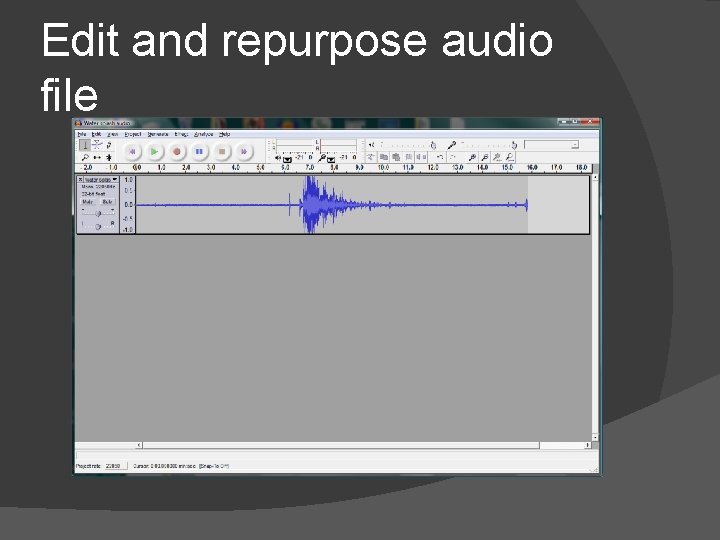Click the horizontal scrollbar thumb
Image resolution: width=720 pixels, height=540 pixels.
click(341, 445)
